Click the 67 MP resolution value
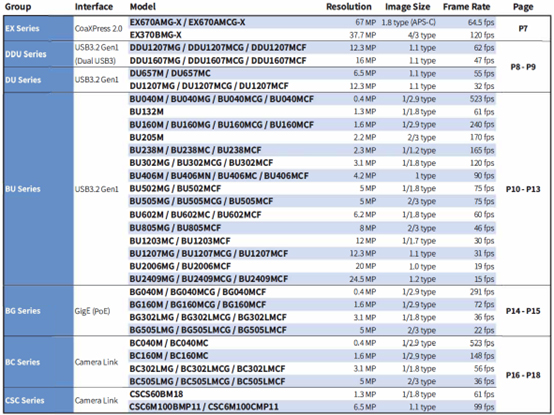 click(366, 22)
